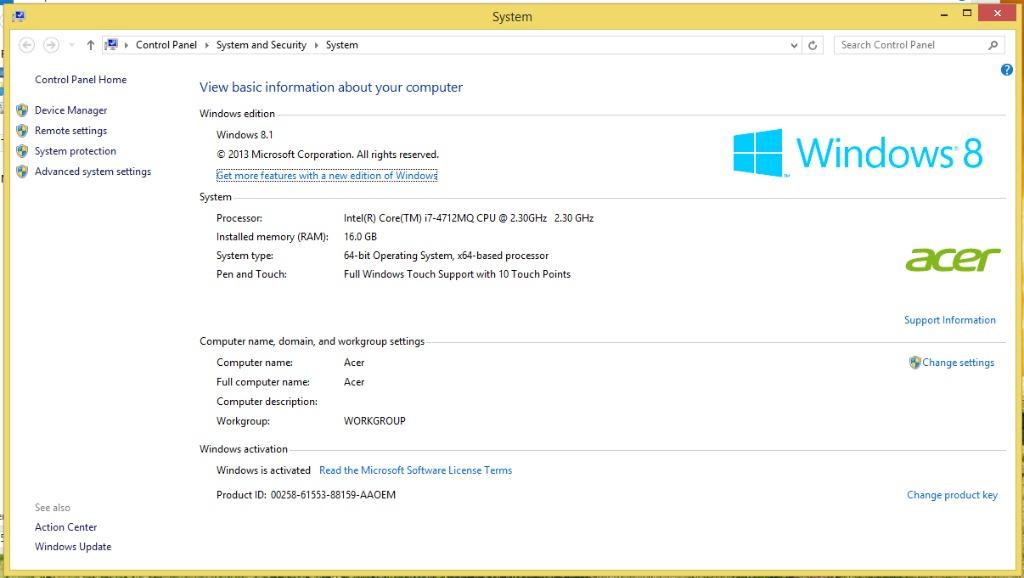This screenshot has height=578, width=1024.
Task: Open System protection
Action: (x=75, y=151)
